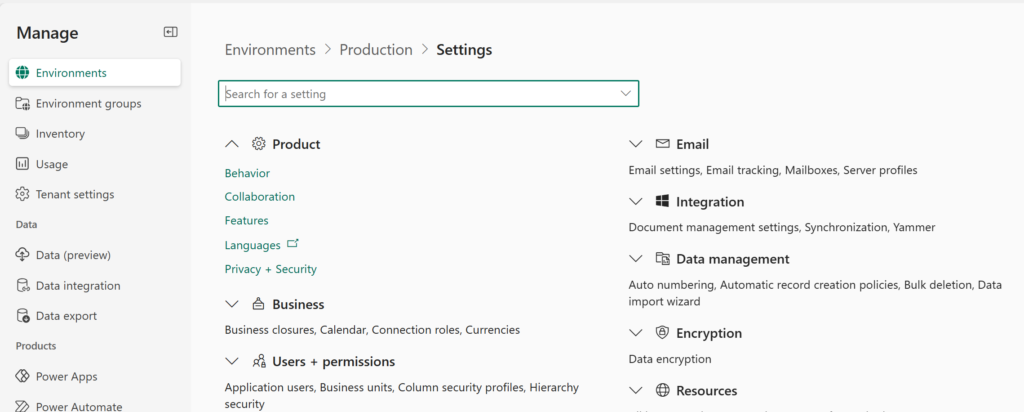
Task: Open the Languages link
Action: click(x=252, y=245)
